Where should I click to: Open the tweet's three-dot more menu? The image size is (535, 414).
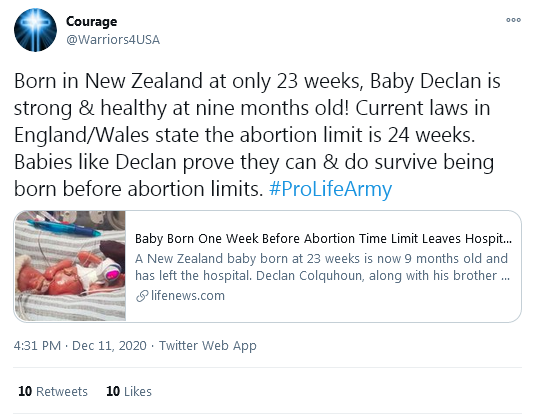513,20
